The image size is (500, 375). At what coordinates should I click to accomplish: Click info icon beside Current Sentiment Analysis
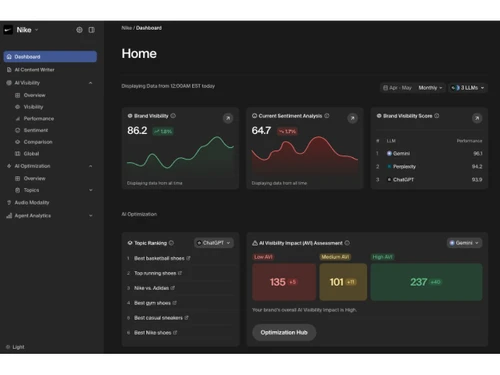(327, 116)
